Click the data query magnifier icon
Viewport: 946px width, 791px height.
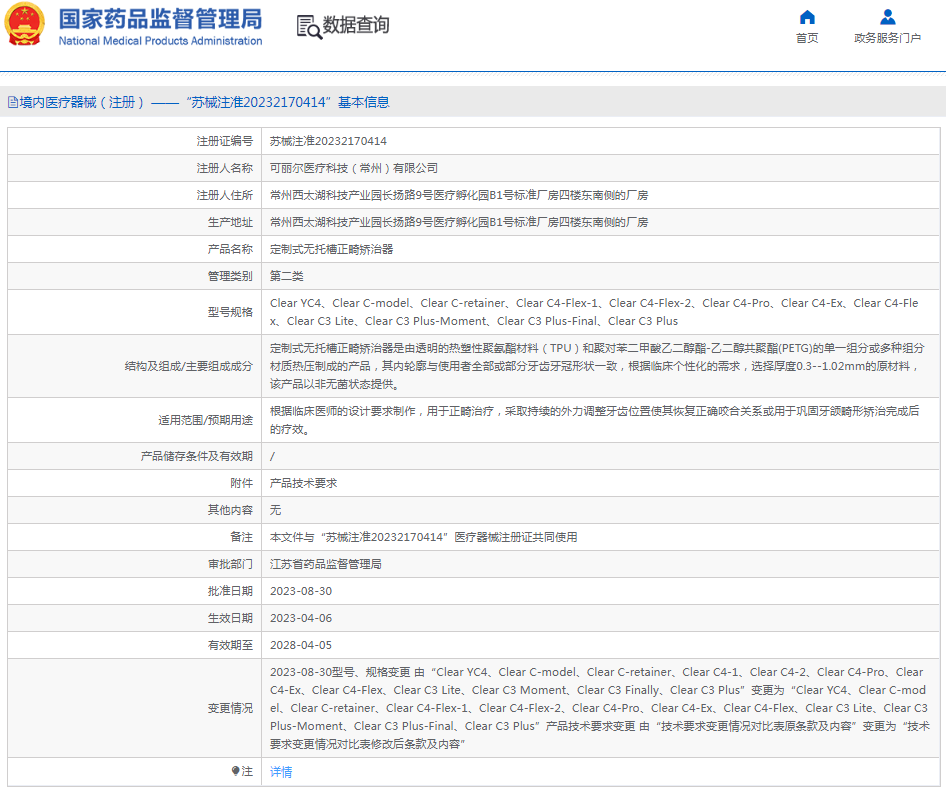(309, 27)
